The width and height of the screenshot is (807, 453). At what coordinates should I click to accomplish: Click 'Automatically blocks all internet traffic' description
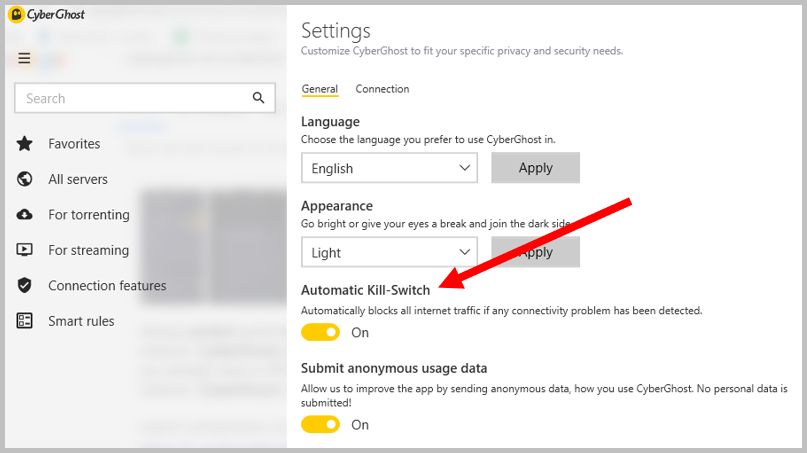pos(501,310)
